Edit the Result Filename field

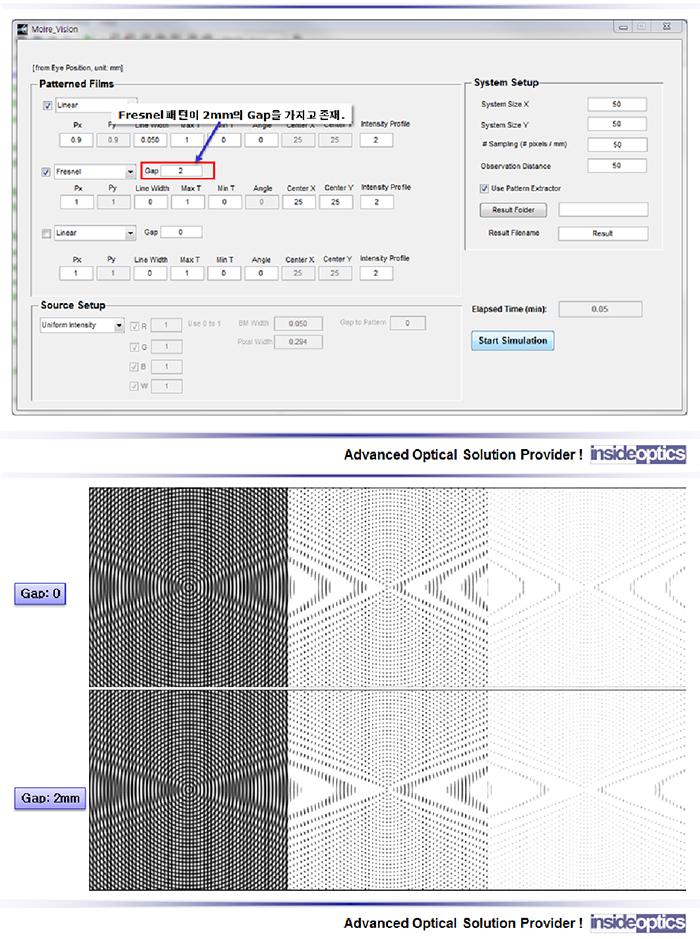click(x=602, y=233)
